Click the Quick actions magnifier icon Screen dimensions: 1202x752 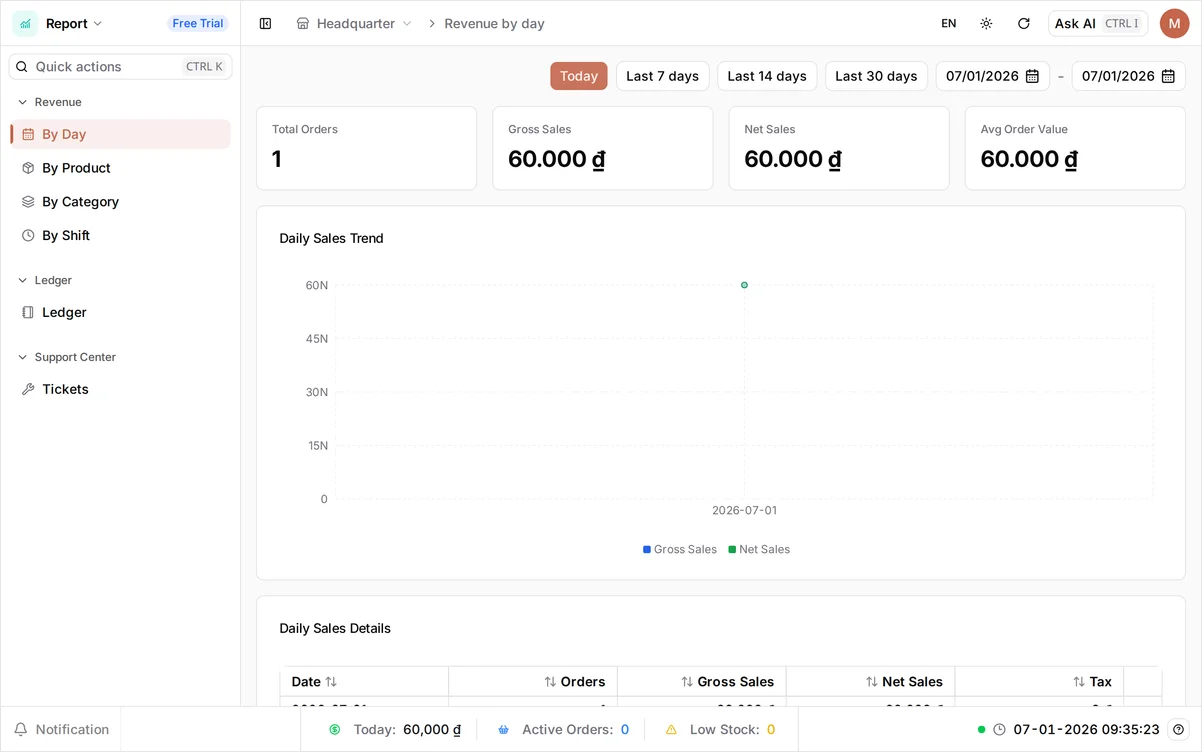pyautogui.click(x=22, y=66)
